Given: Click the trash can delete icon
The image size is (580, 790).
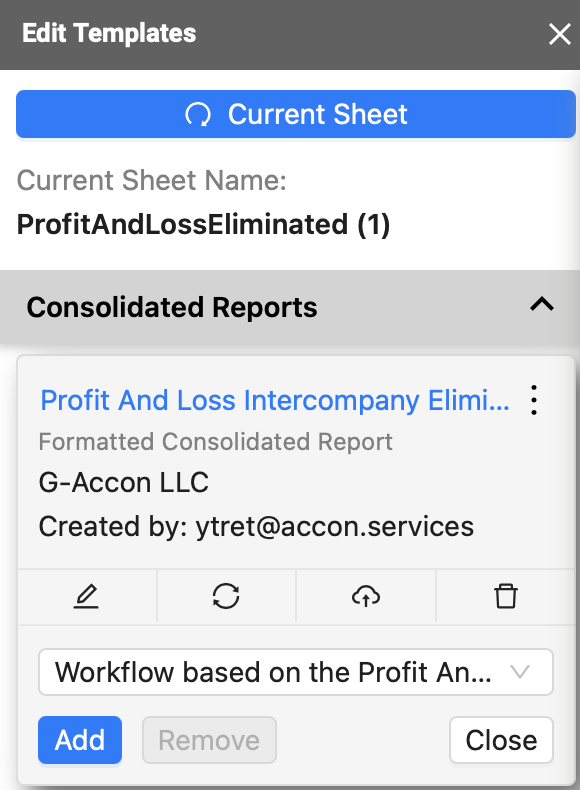Looking at the screenshot, I should point(505,596).
